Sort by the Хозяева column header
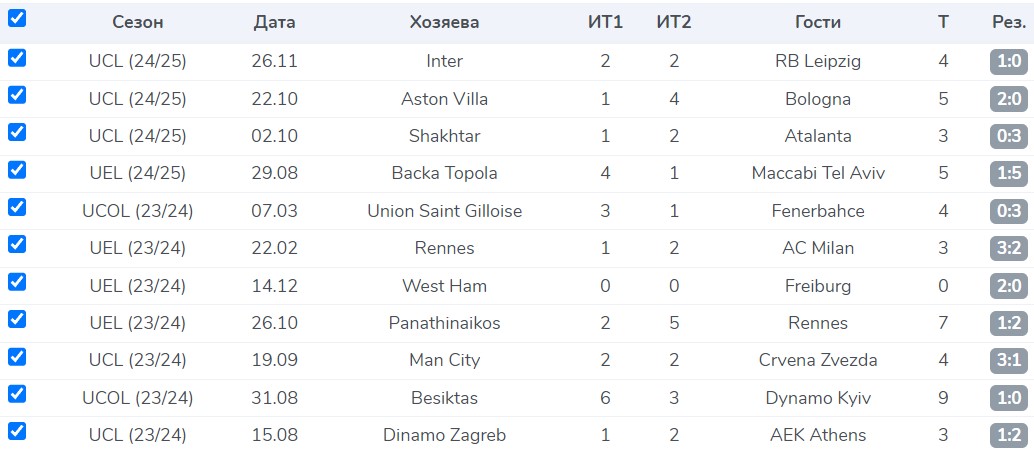This screenshot has height=454, width=1034. [x=444, y=22]
